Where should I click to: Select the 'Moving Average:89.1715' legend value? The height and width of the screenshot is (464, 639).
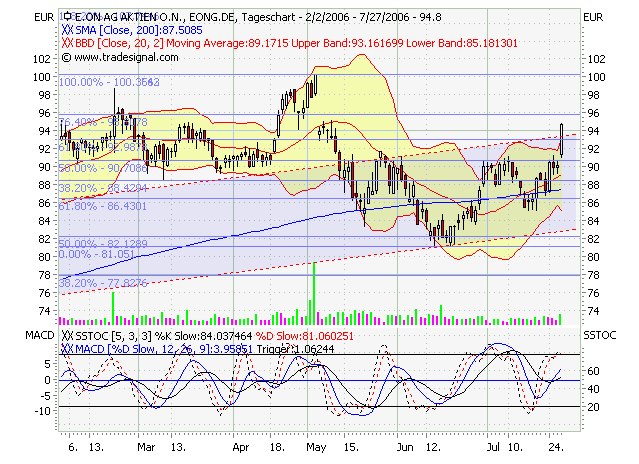(227, 43)
